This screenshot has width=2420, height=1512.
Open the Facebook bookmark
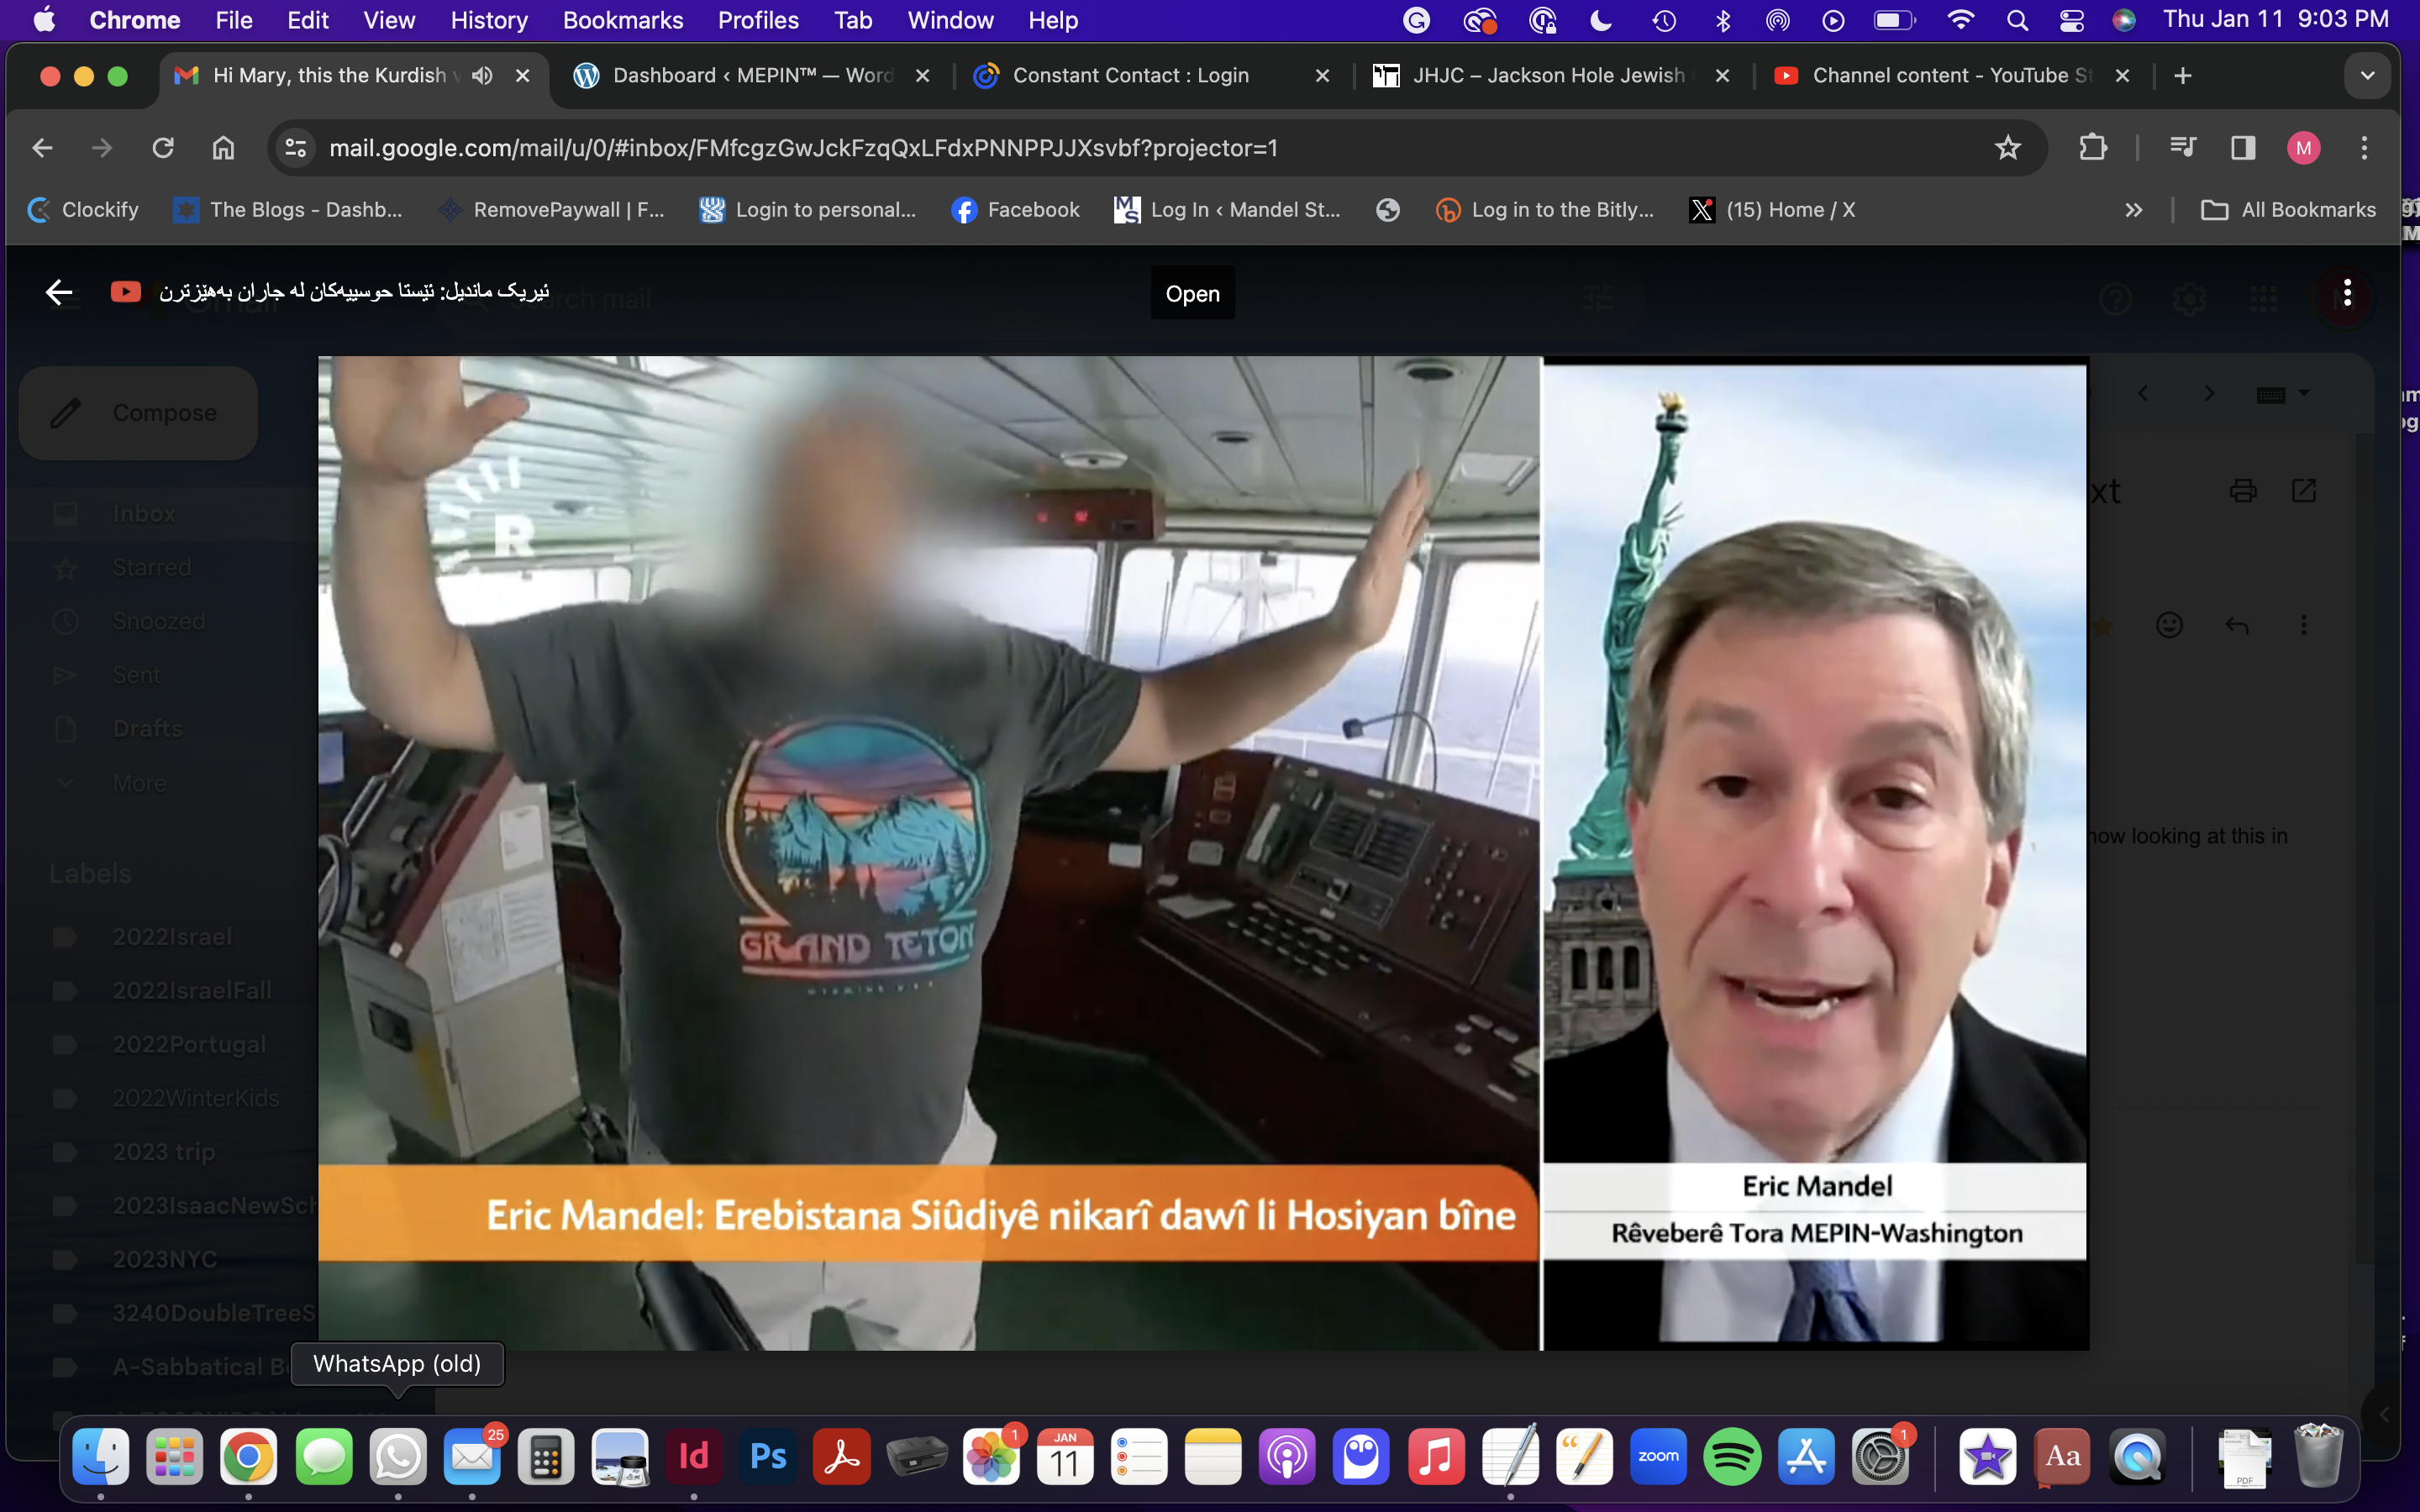tap(1016, 210)
